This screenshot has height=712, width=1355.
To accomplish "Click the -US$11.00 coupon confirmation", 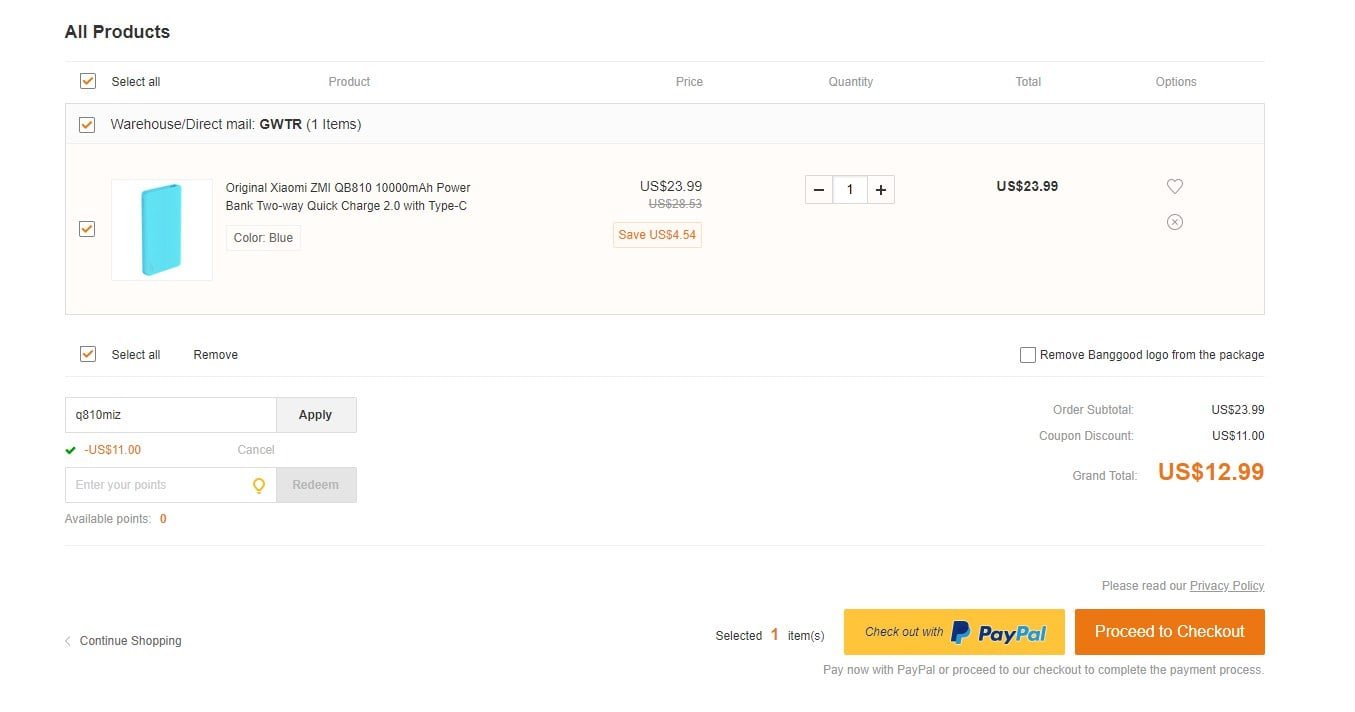I will pos(112,450).
